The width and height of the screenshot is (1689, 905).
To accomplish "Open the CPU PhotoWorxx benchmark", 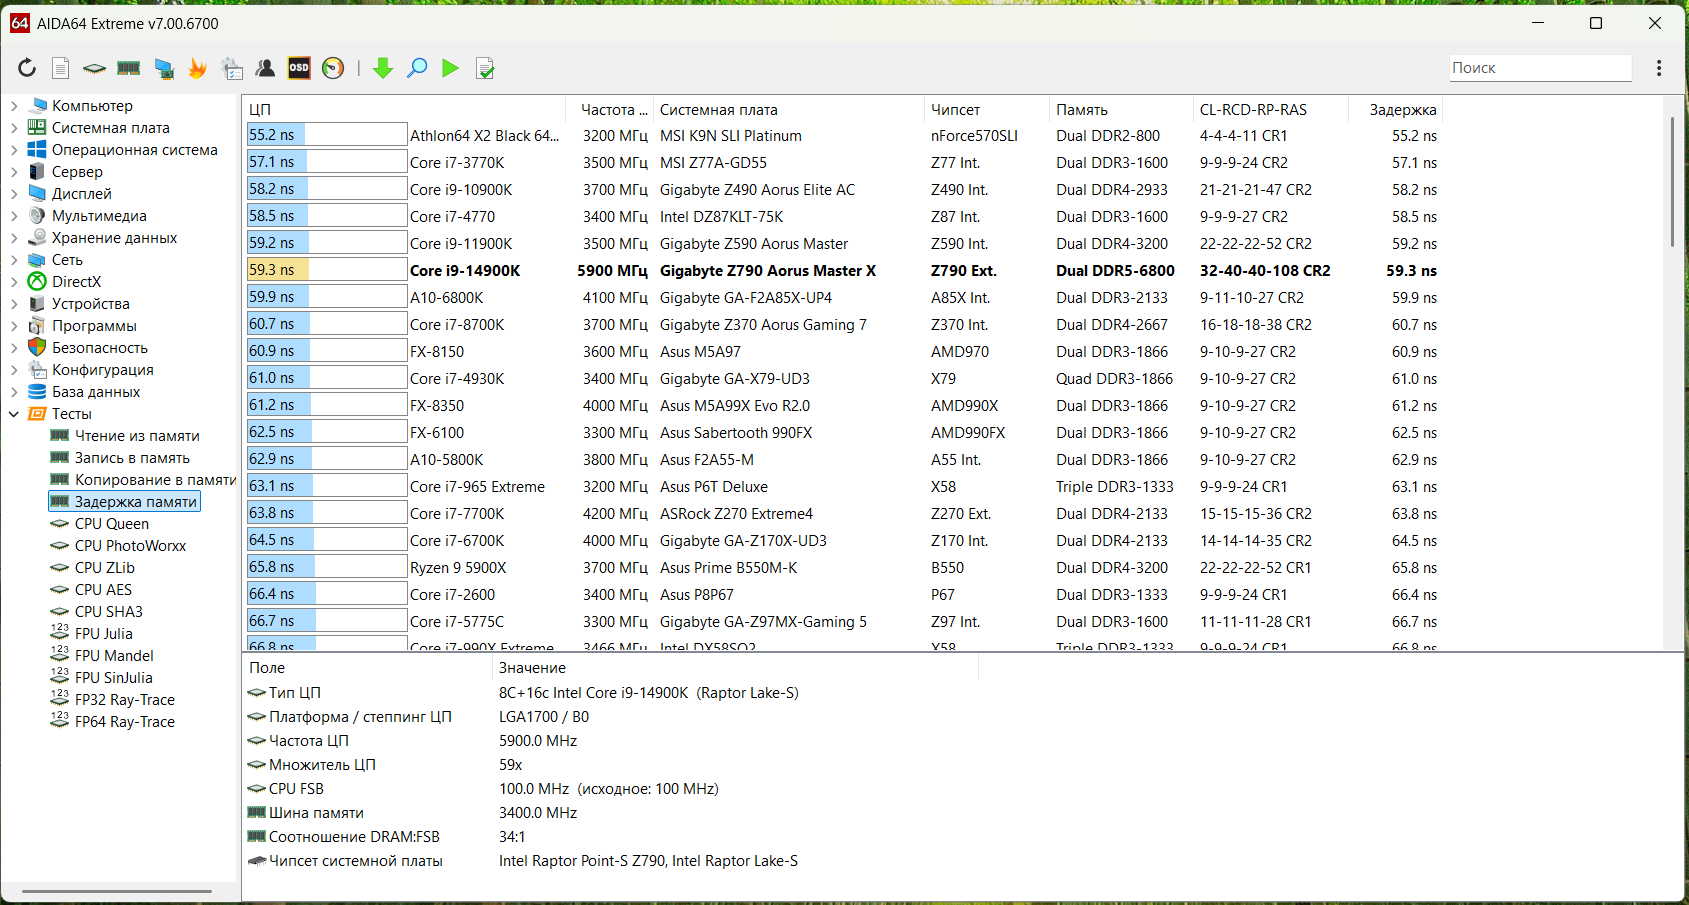I will [130, 546].
